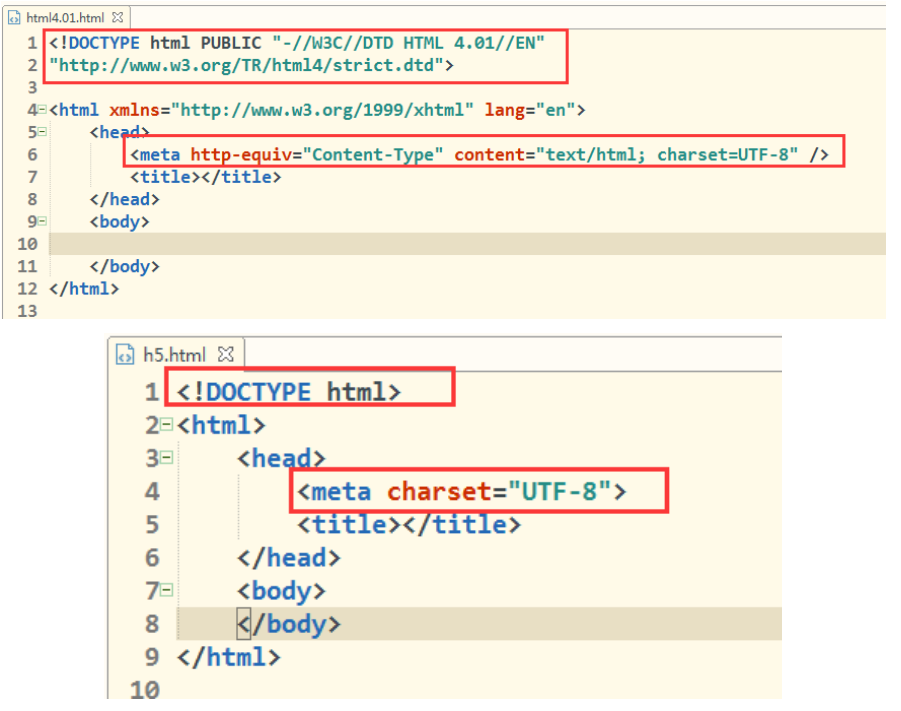Viewport: 901px width, 711px height.
Task: Click the closing body tag in h5.html
Action: 288,624
